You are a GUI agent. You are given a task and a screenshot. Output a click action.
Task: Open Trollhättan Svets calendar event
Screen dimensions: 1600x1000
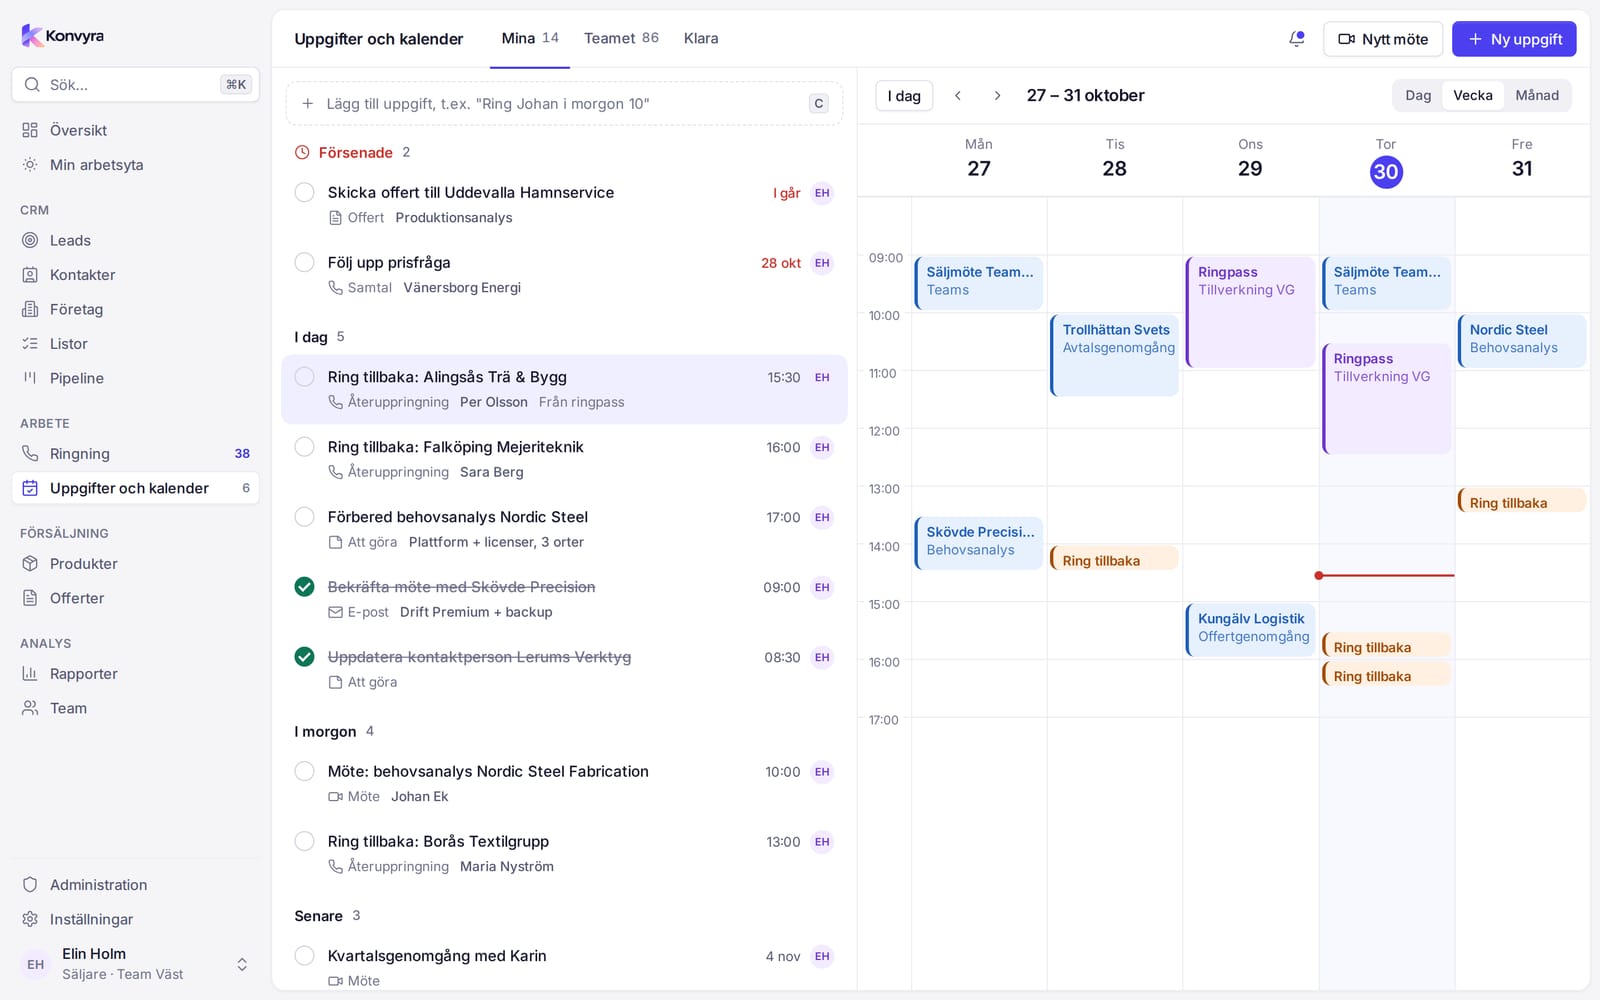tap(1115, 355)
